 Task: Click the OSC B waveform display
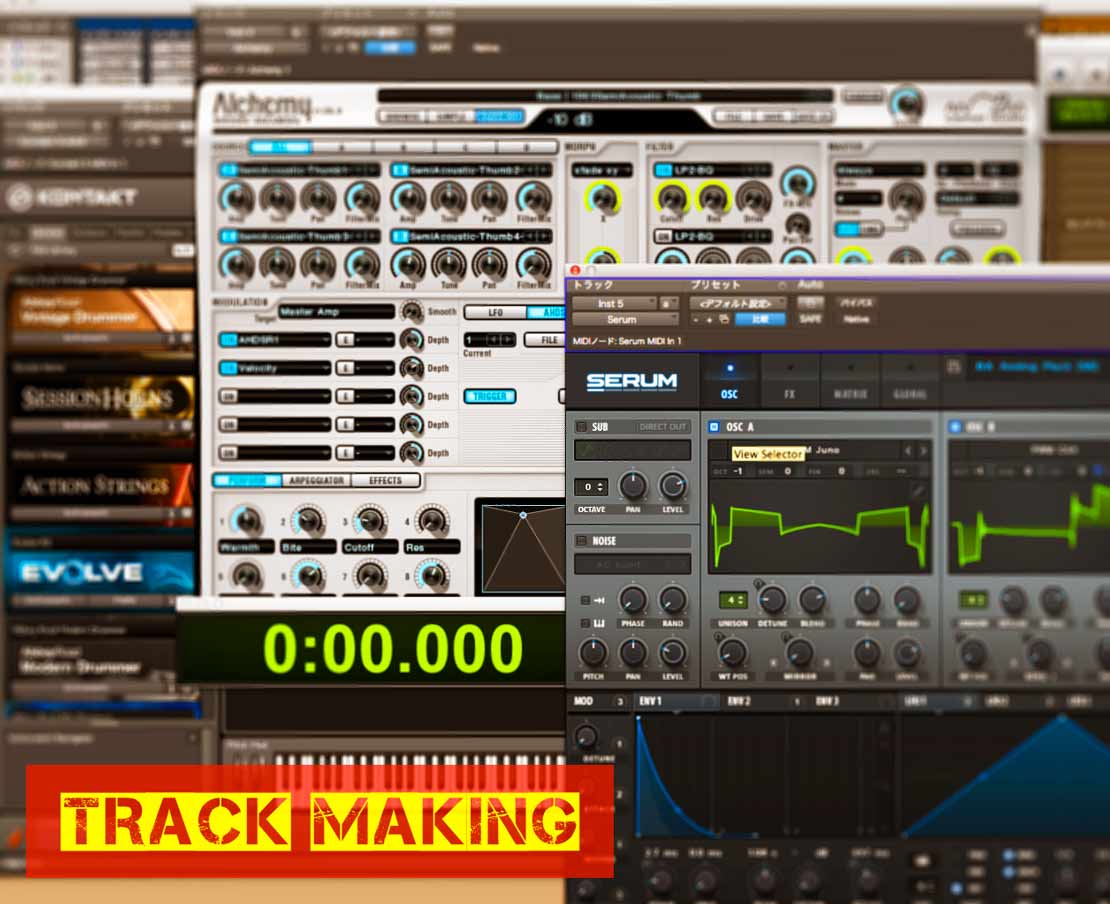click(x=1030, y=525)
